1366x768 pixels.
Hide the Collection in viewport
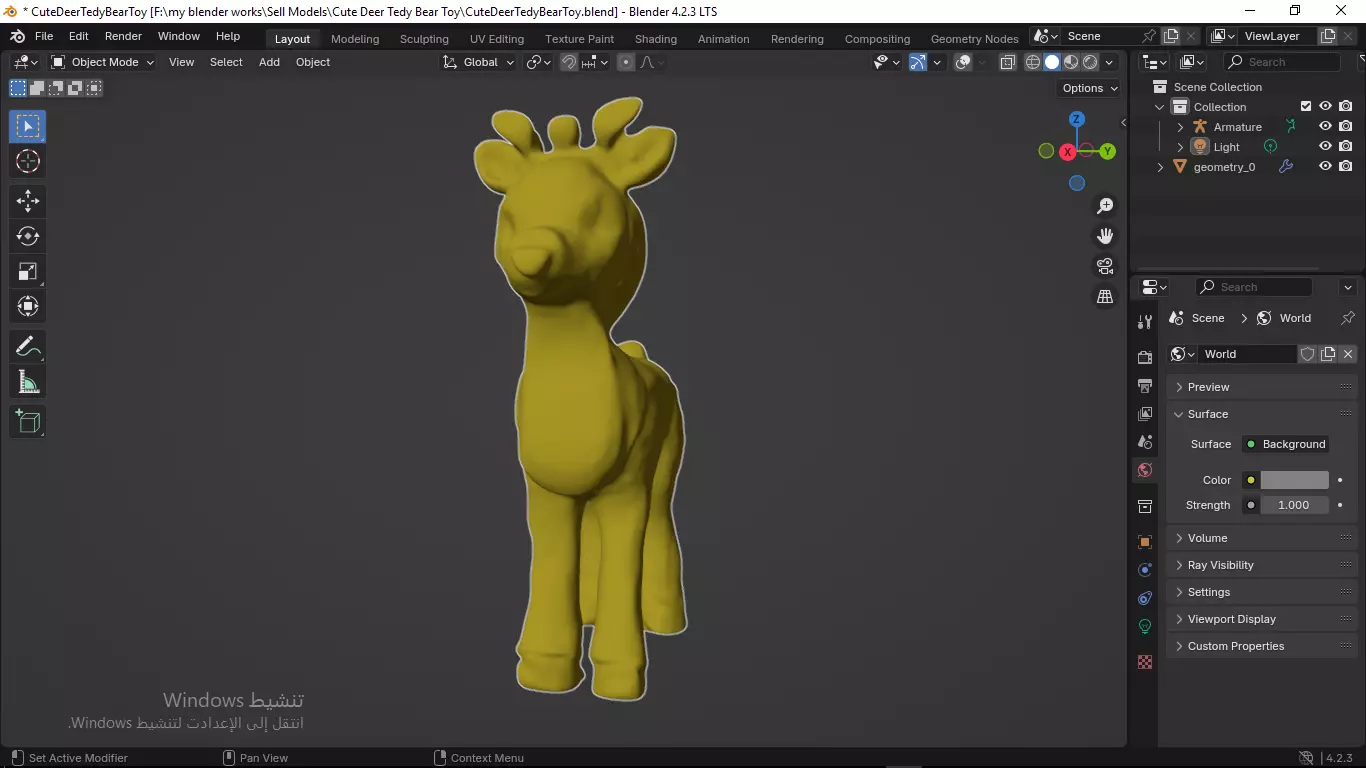1325,106
